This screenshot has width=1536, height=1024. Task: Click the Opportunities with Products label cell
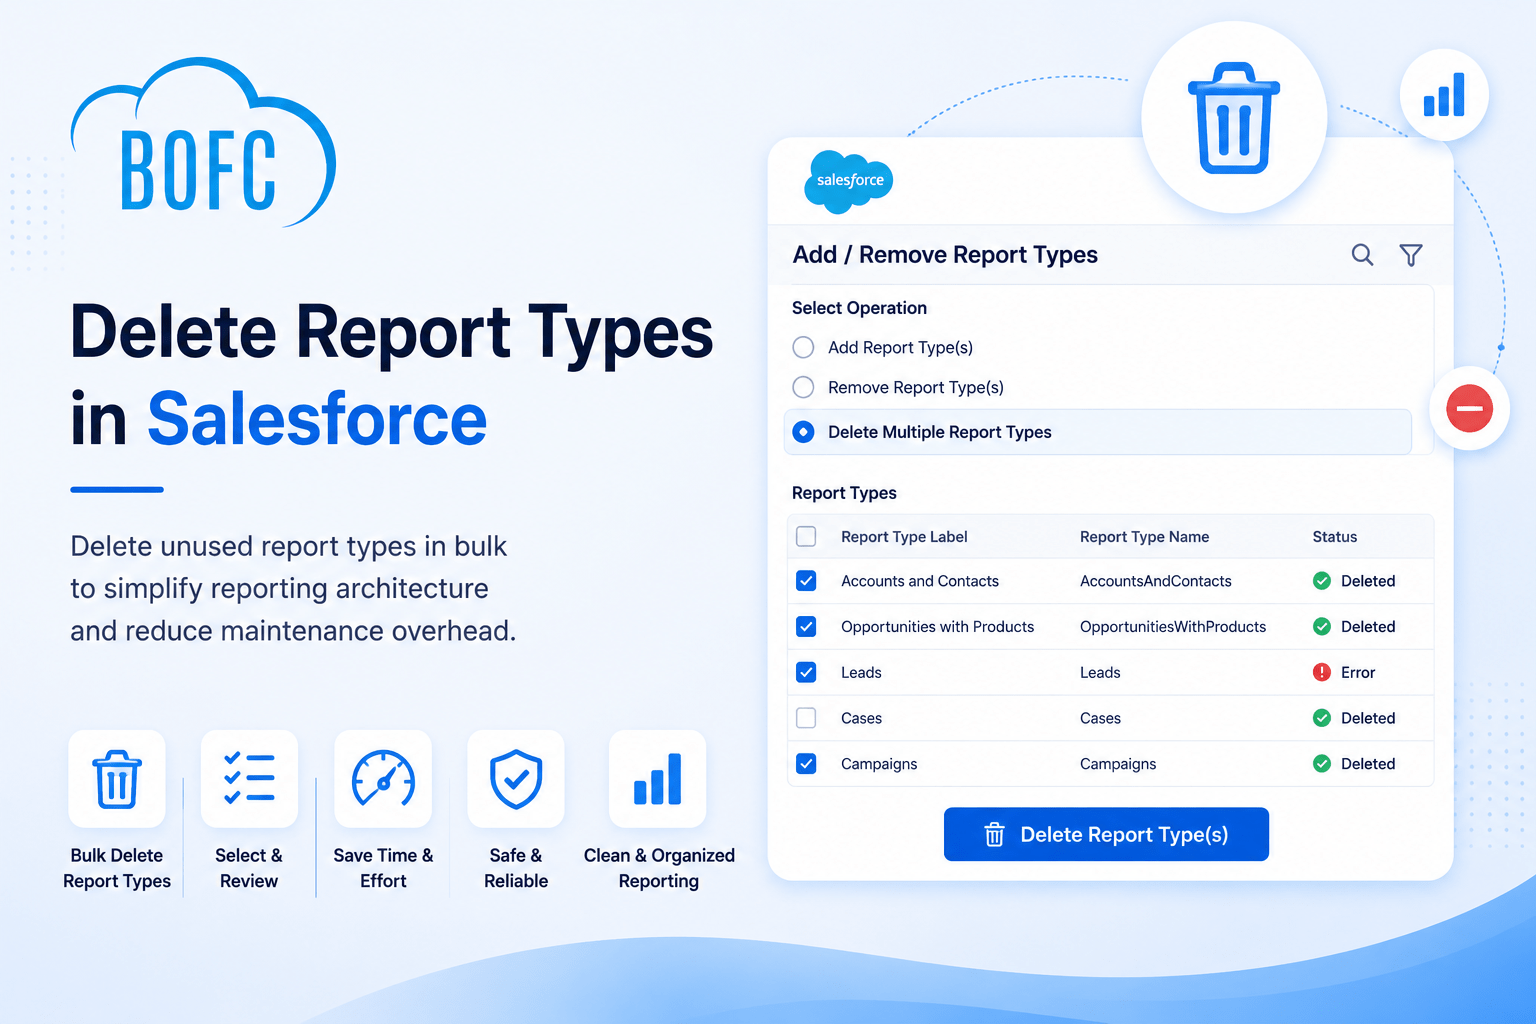(938, 627)
